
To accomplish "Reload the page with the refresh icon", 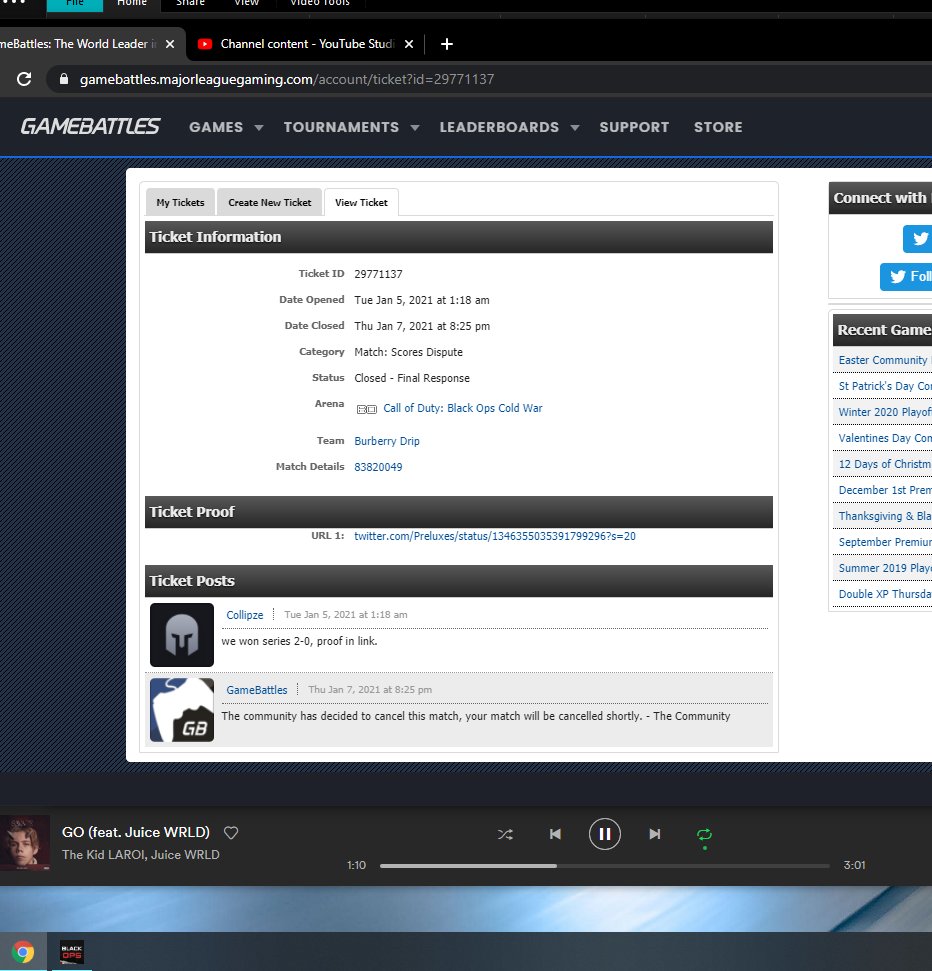I will pyautogui.click(x=24, y=79).
